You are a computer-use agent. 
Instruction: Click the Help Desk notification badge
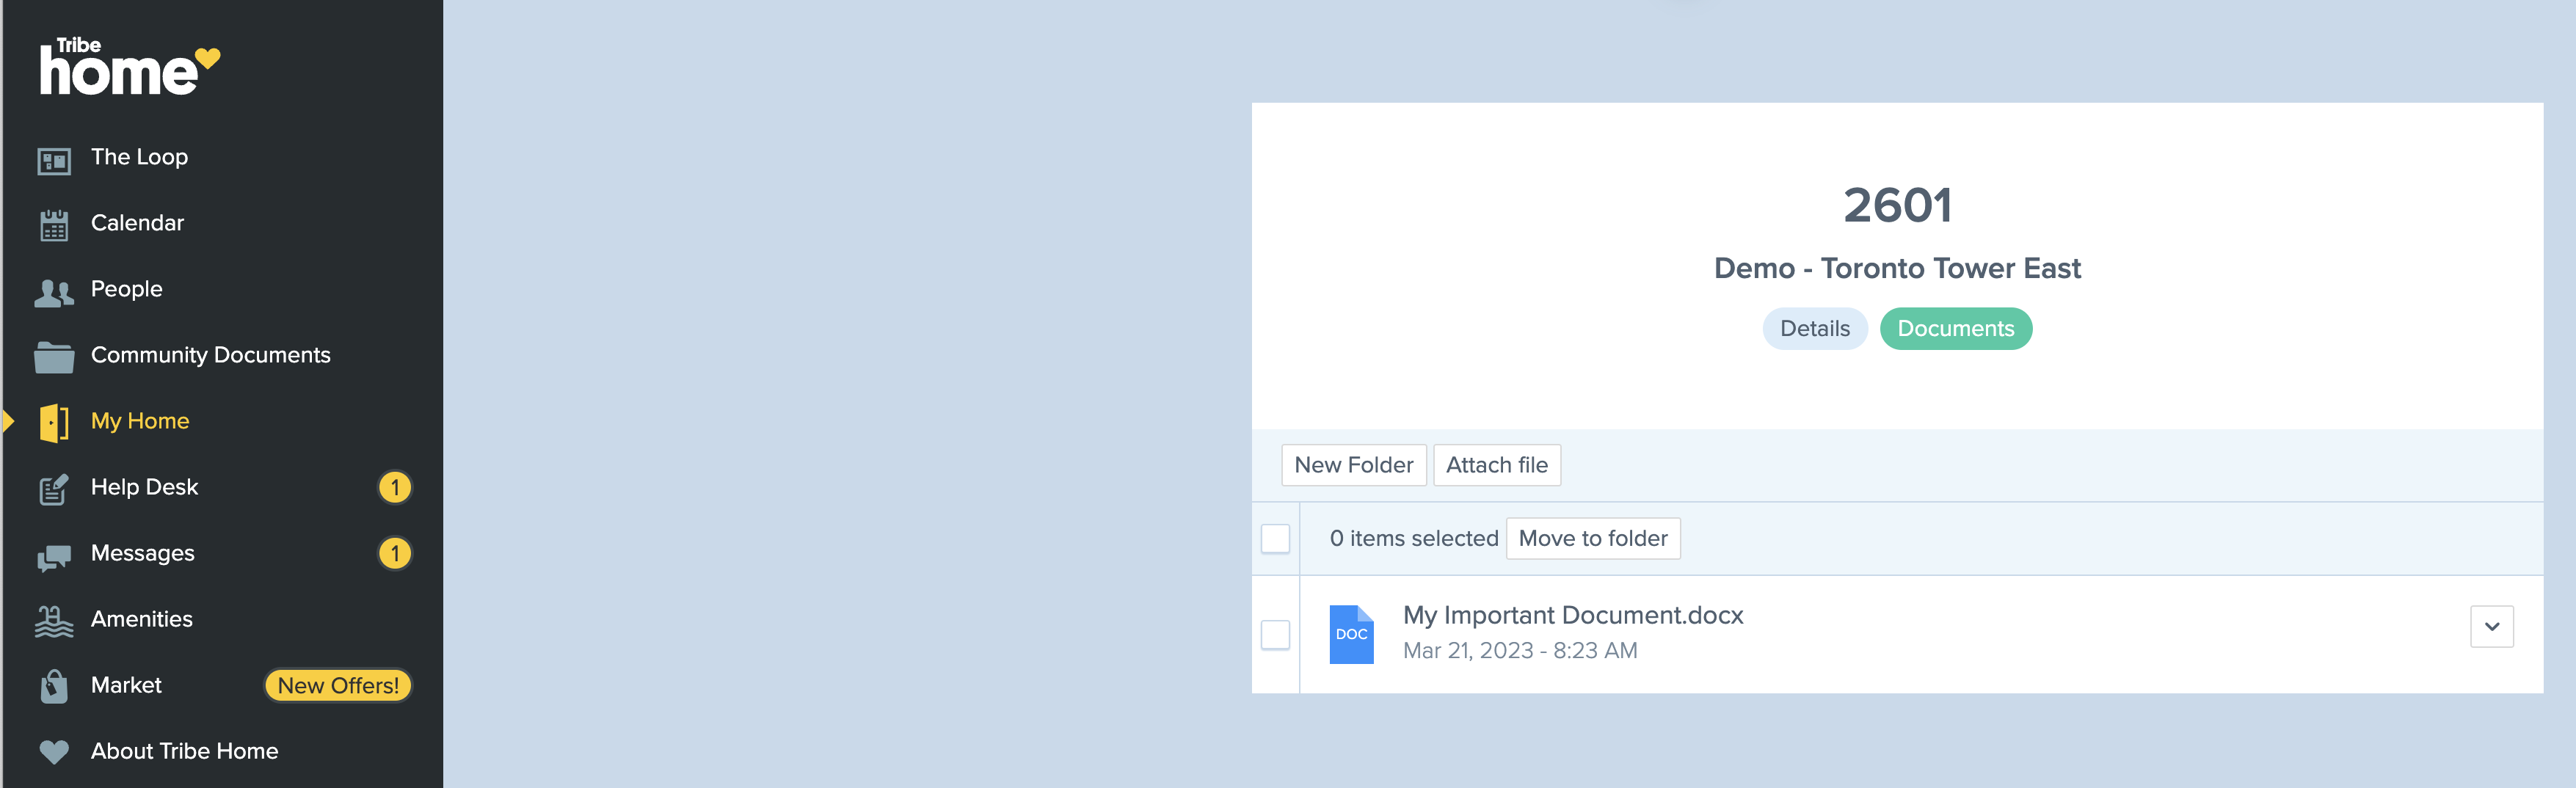tap(395, 487)
